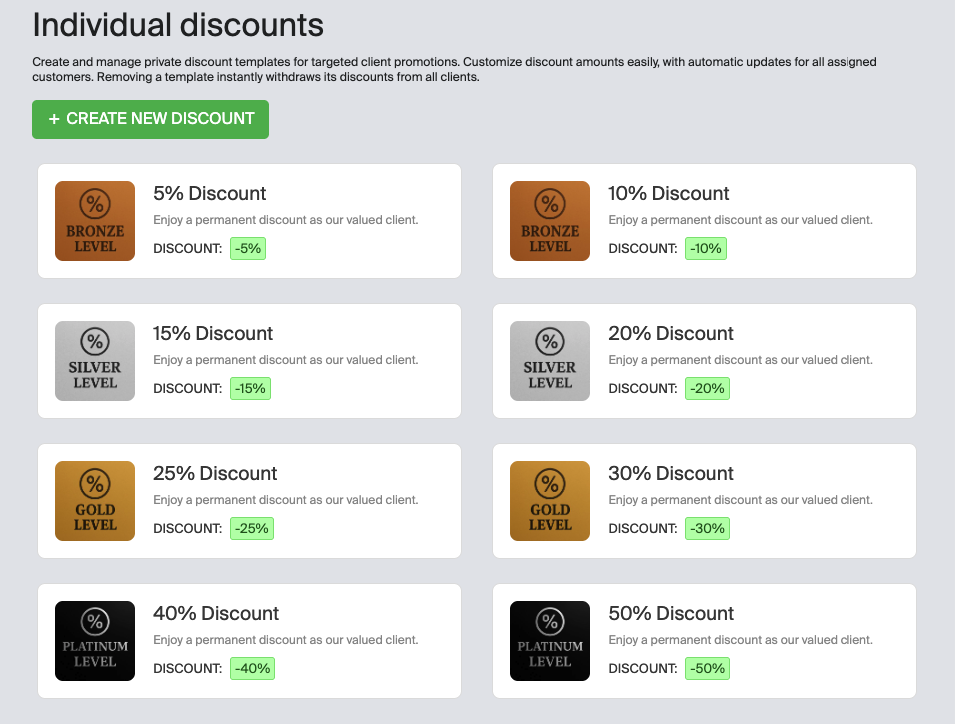955x724 pixels.
Task: Click the green -20% discount badge
Action: pyautogui.click(x=707, y=388)
